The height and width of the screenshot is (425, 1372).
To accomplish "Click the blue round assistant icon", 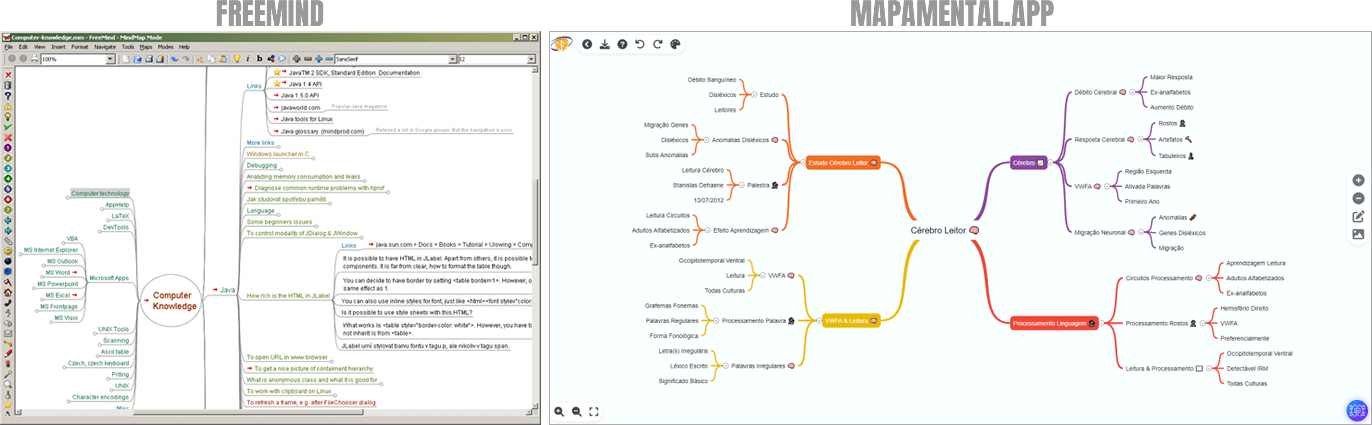I will (1357, 410).
